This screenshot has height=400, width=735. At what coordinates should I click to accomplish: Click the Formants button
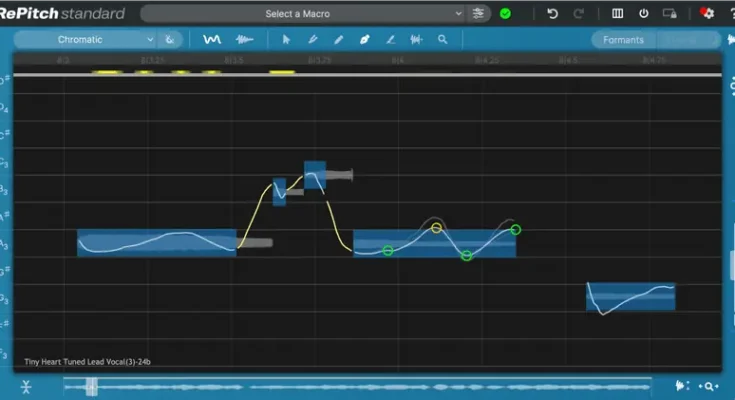click(624, 40)
